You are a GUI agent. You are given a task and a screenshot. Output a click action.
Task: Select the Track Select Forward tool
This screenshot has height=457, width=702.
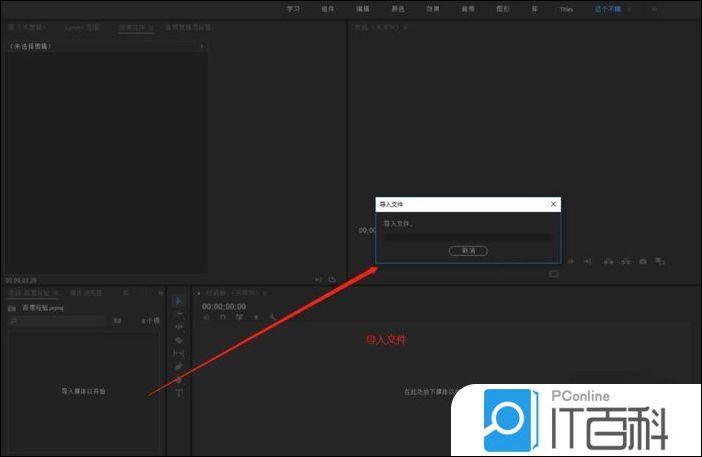[x=179, y=314]
